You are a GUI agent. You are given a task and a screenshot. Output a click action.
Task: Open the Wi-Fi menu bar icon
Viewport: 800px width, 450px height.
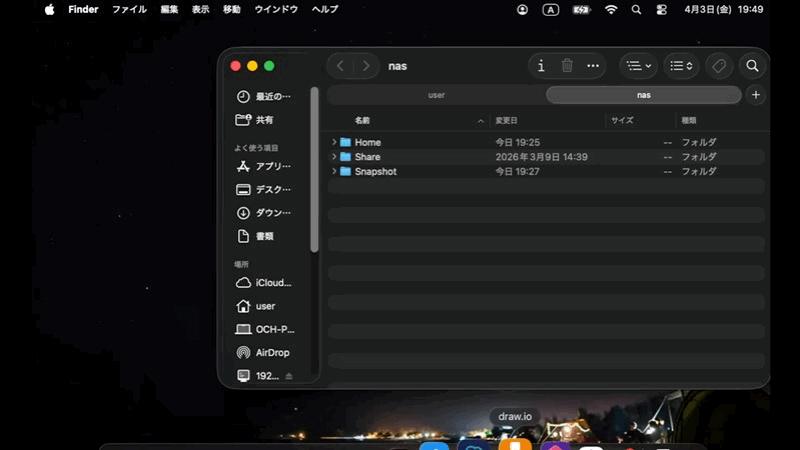click(x=611, y=9)
